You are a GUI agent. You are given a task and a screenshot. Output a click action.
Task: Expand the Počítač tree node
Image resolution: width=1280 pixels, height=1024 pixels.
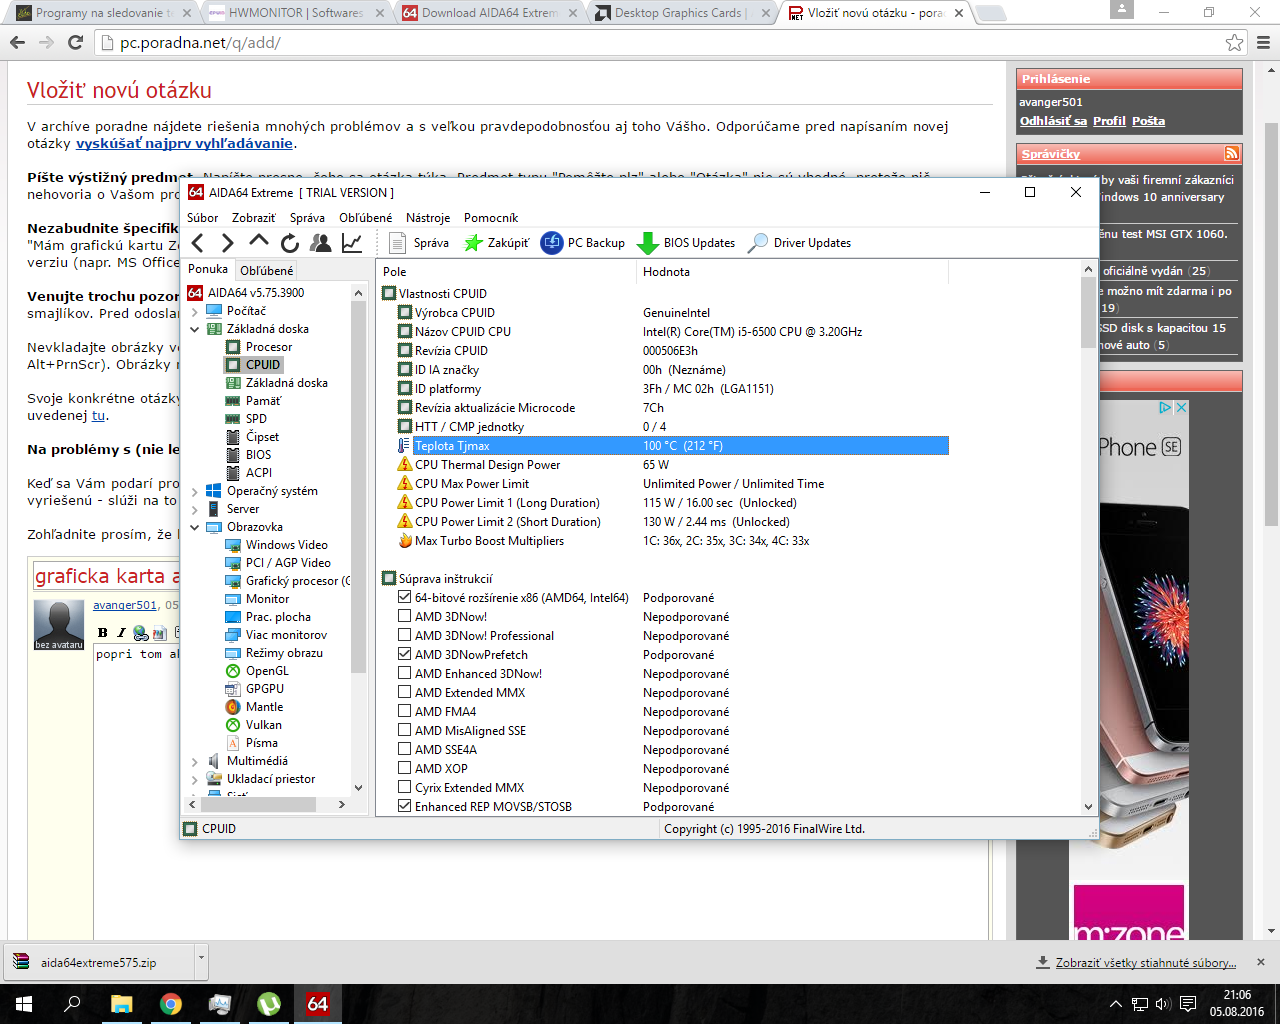click(195, 311)
